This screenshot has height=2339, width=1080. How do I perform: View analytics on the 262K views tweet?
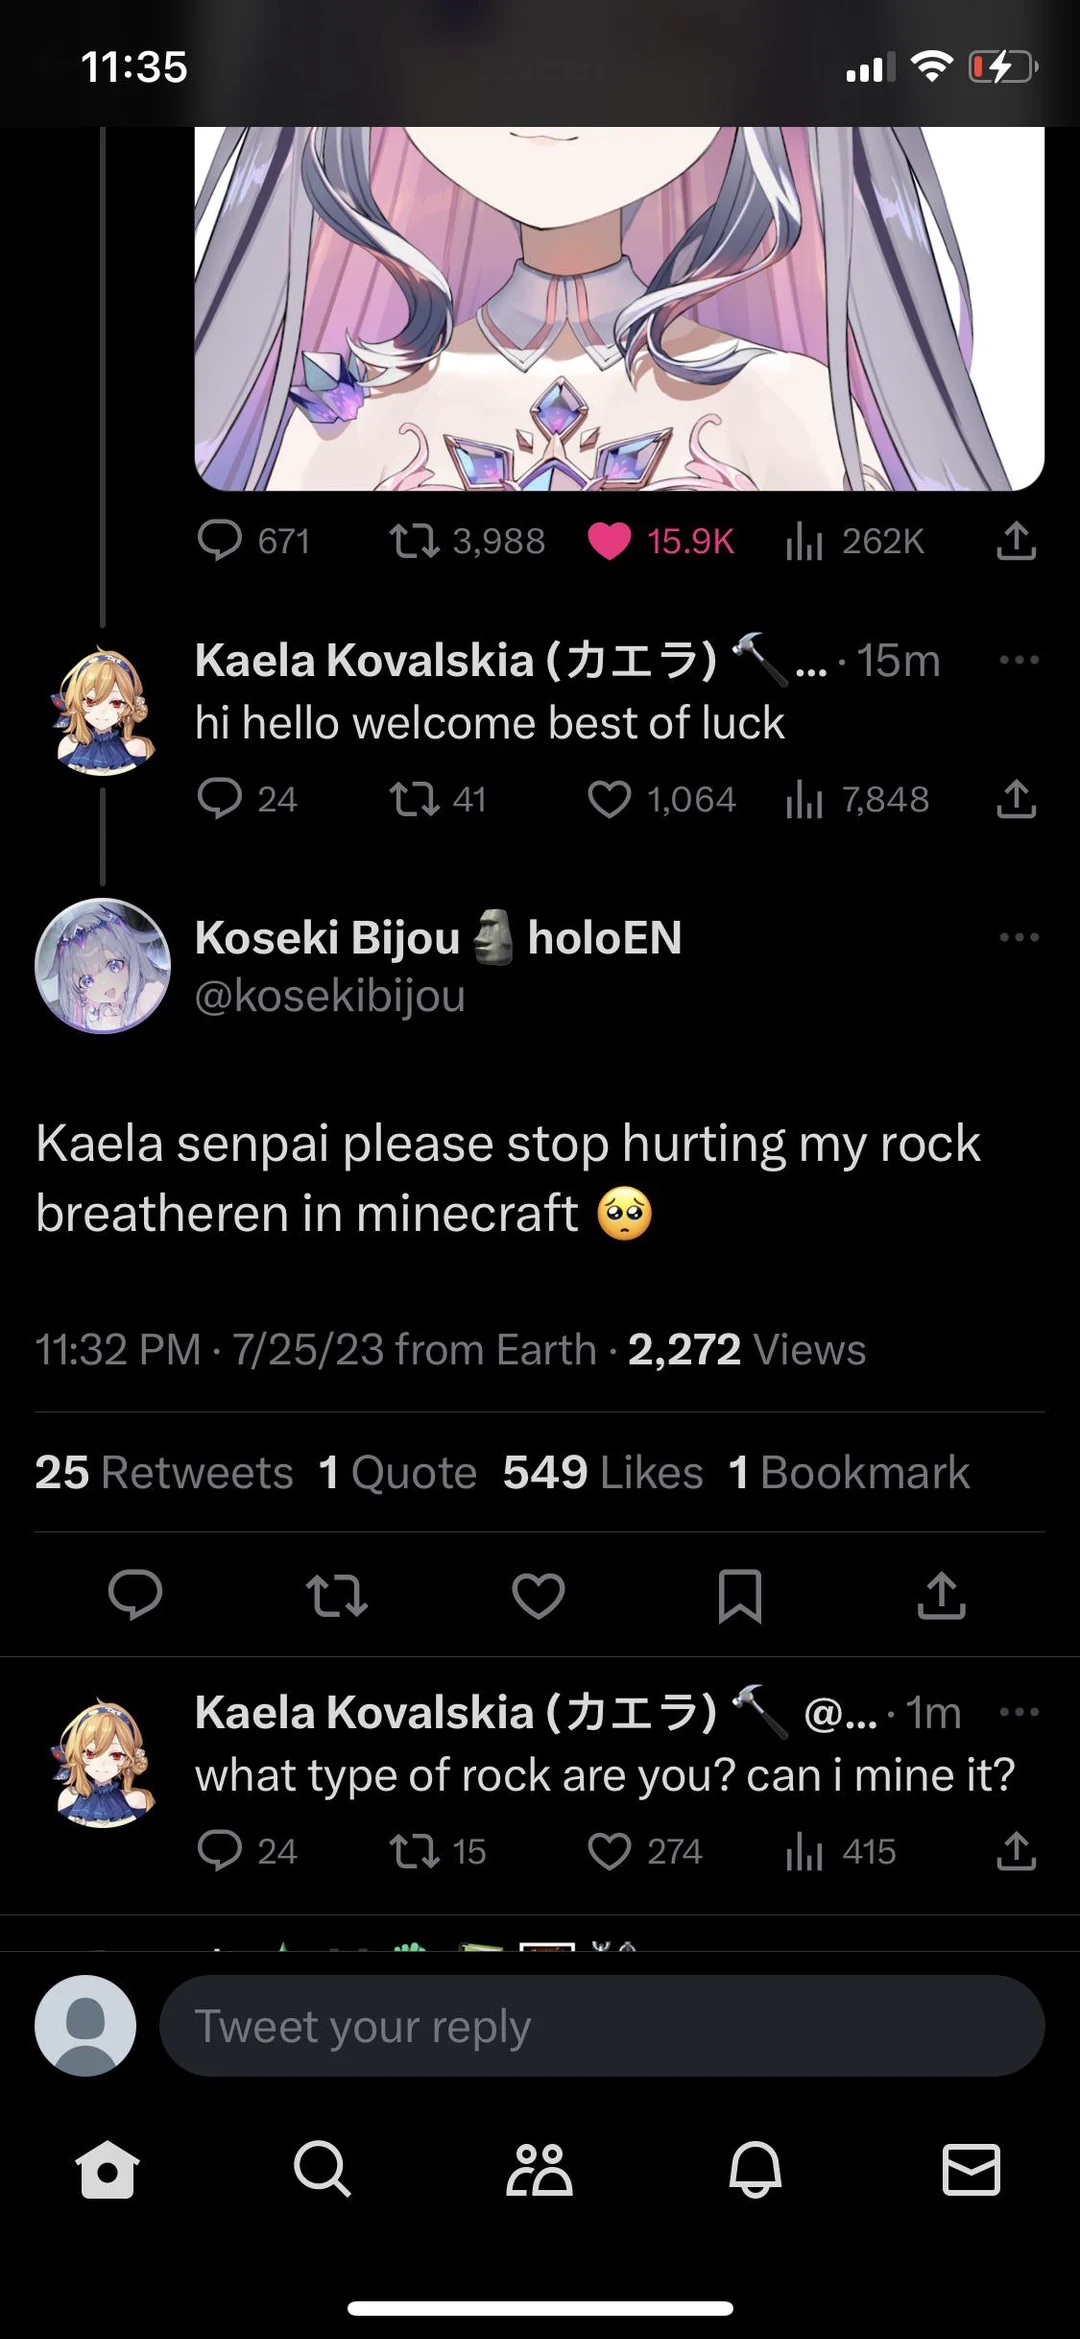805,541
